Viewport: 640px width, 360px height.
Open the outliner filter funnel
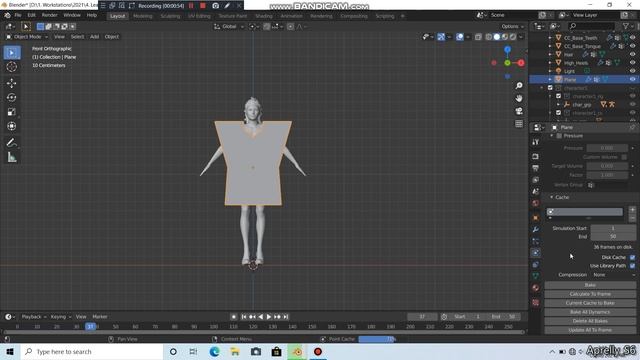(625, 26)
